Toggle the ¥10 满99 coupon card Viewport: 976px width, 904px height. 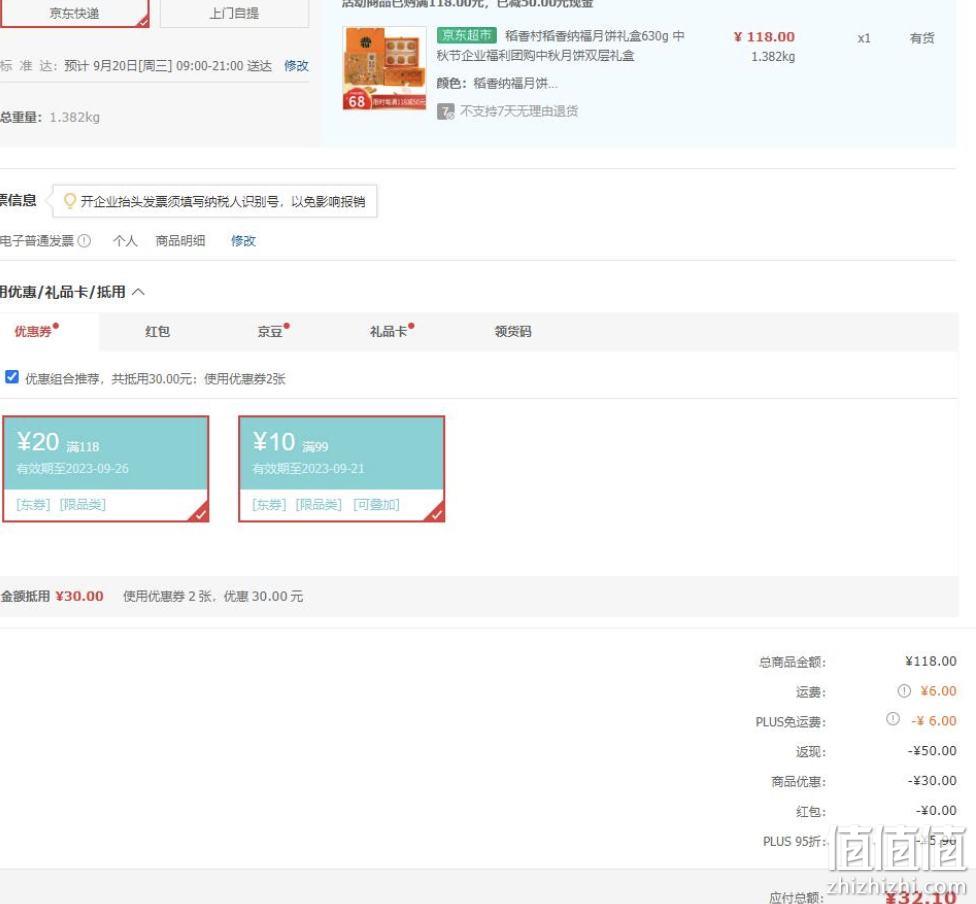pos(342,469)
